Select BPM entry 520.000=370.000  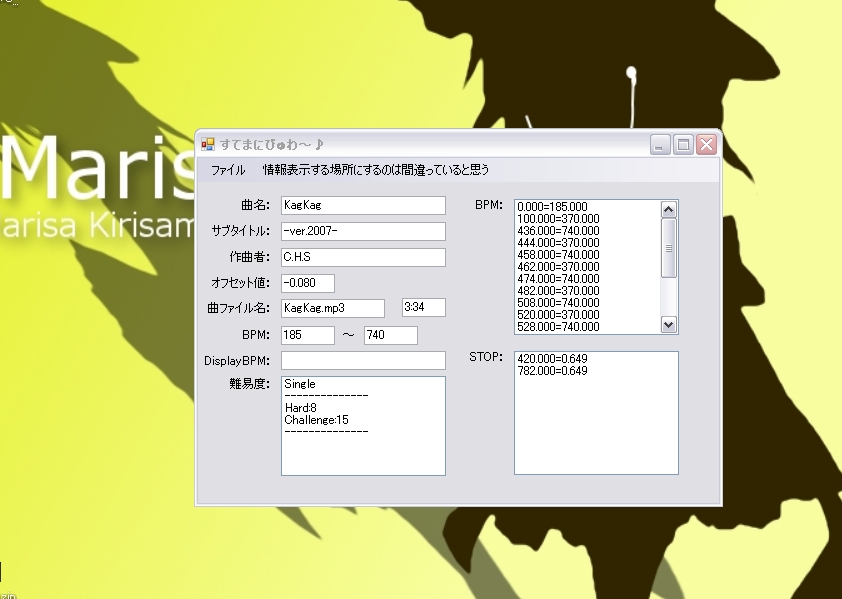point(558,315)
